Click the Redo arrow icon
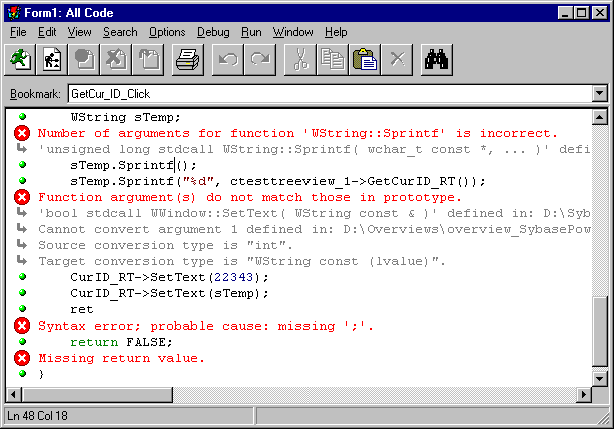 tap(260, 59)
